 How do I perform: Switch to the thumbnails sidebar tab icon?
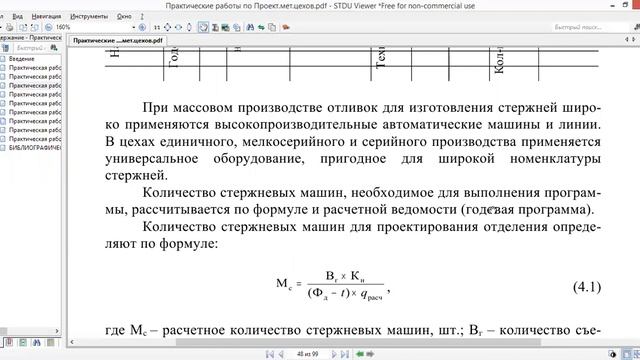[x=23, y=342]
